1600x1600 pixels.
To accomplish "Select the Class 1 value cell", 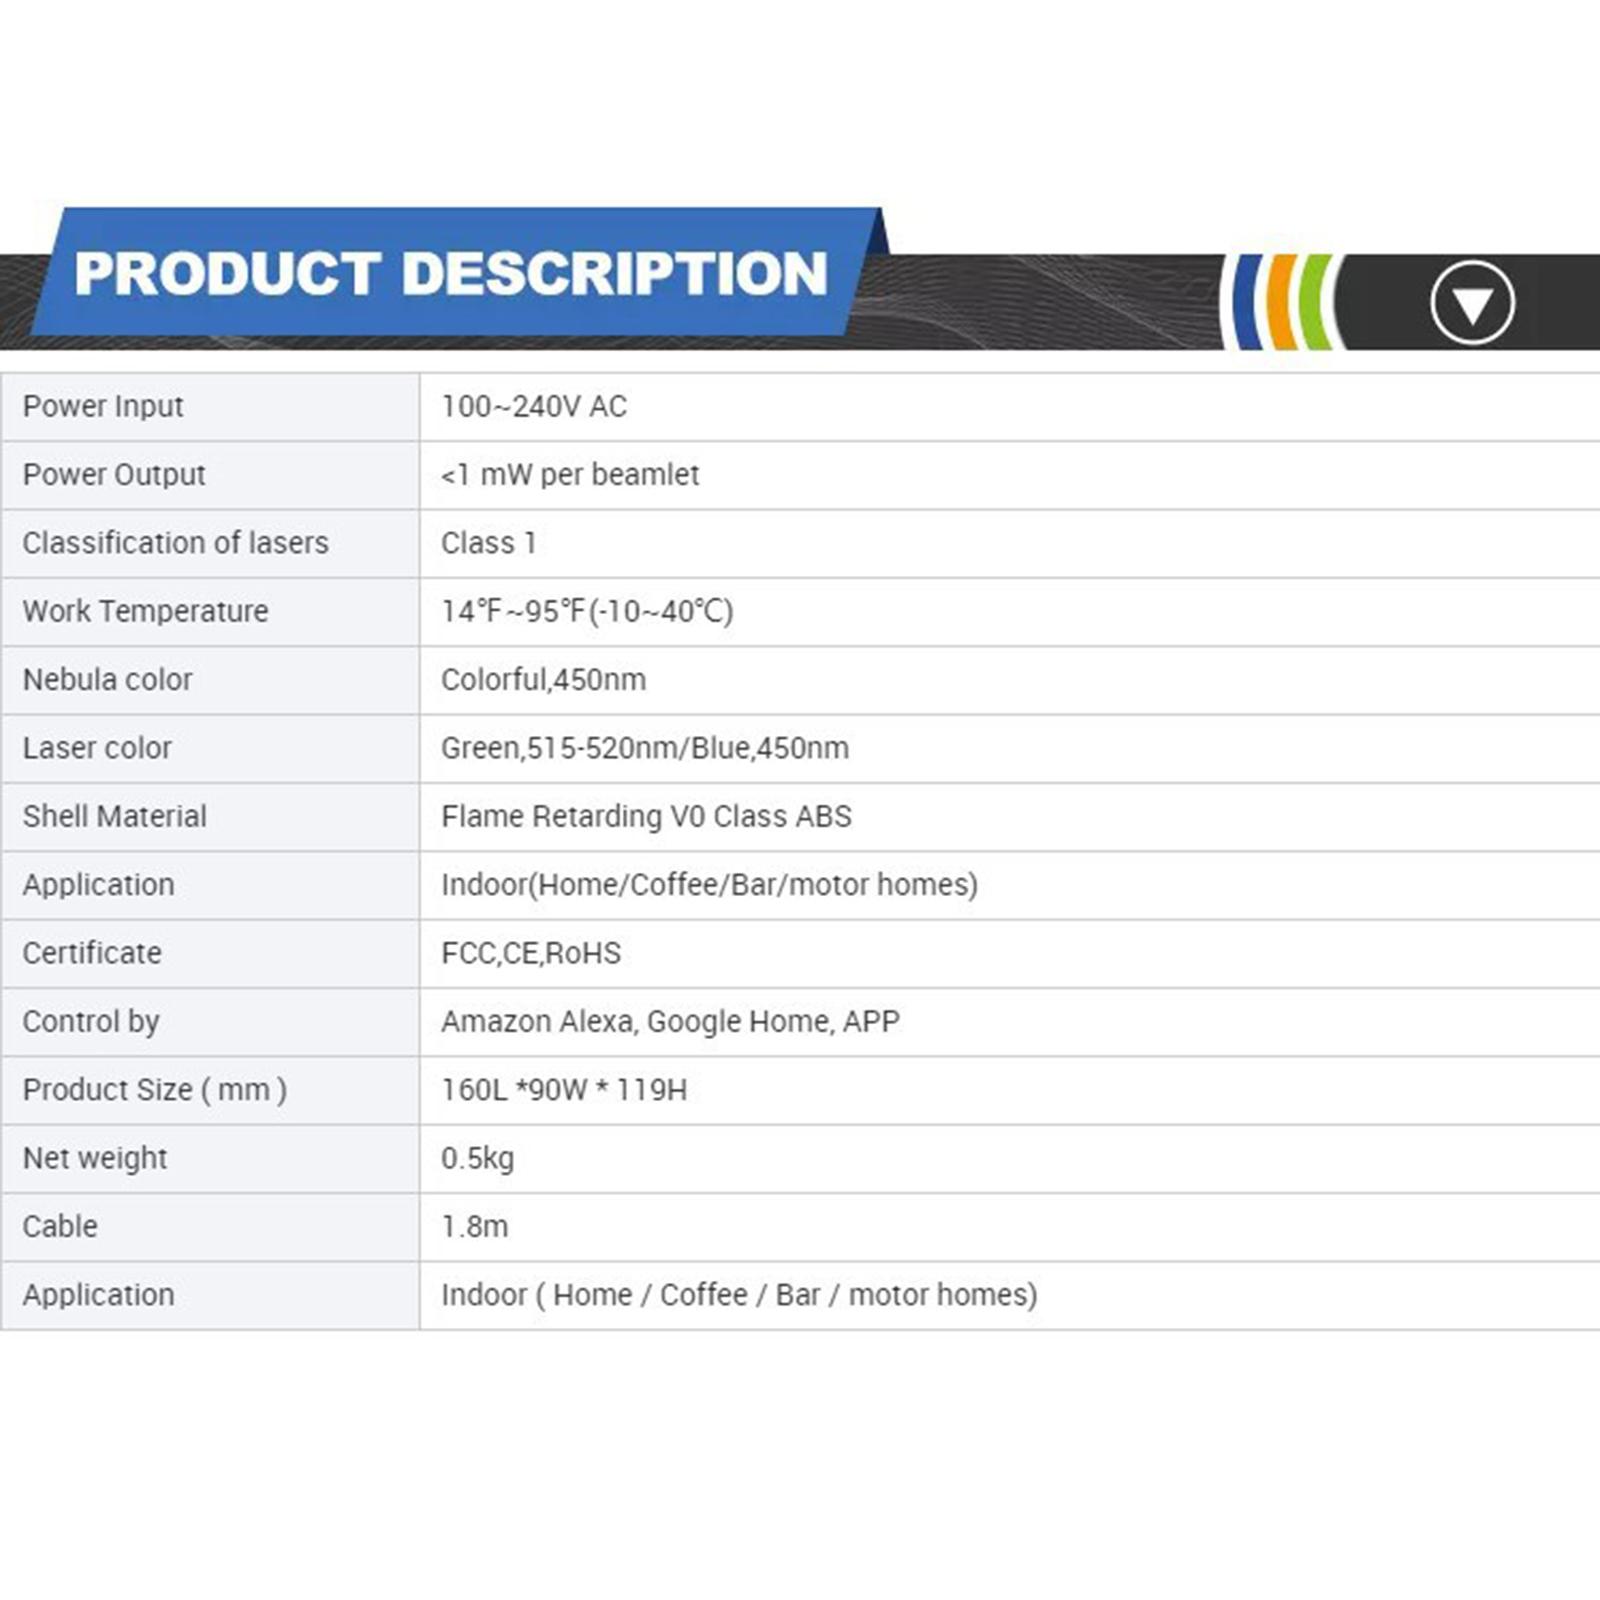I will [489, 543].
